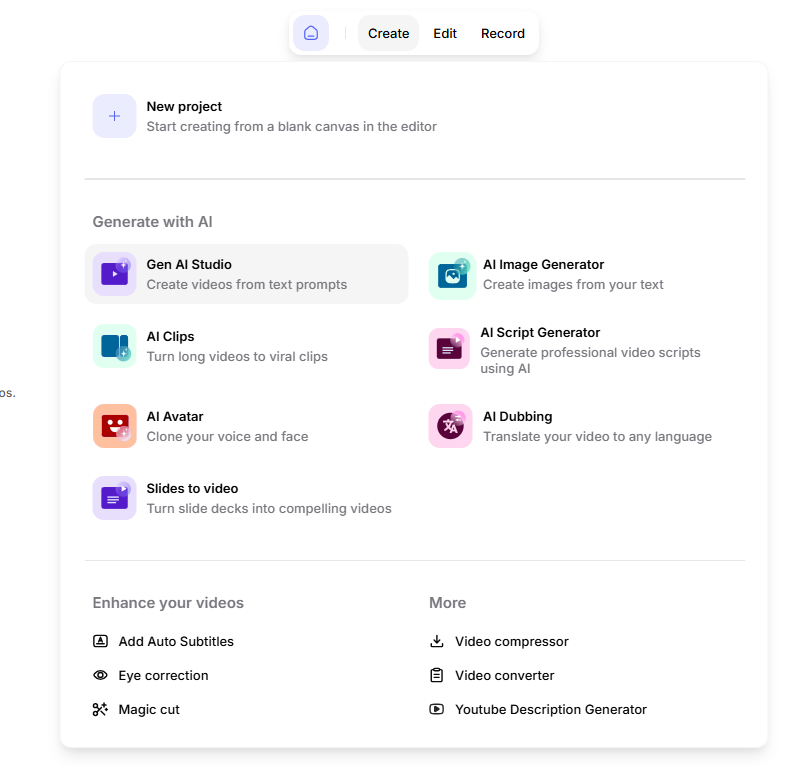Go to the Record tab
796x767 pixels.
(x=503, y=33)
